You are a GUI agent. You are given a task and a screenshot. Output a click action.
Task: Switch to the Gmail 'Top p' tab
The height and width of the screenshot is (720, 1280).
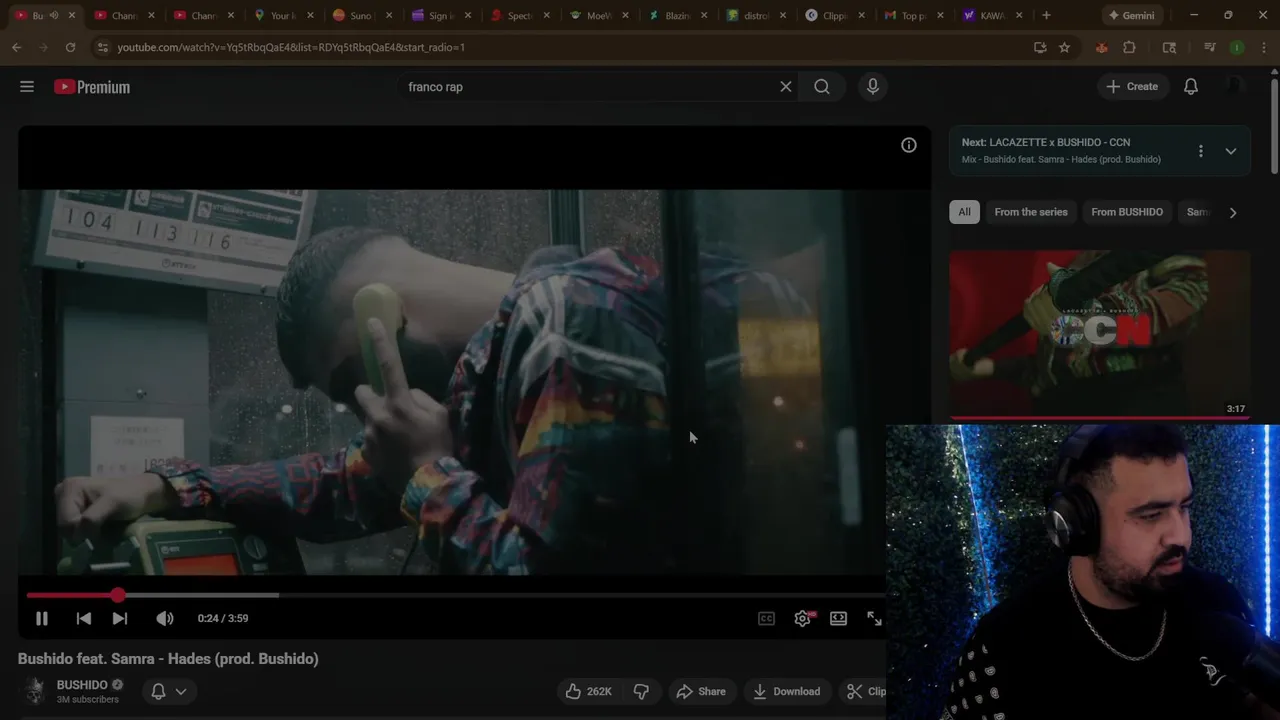pos(913,15)
